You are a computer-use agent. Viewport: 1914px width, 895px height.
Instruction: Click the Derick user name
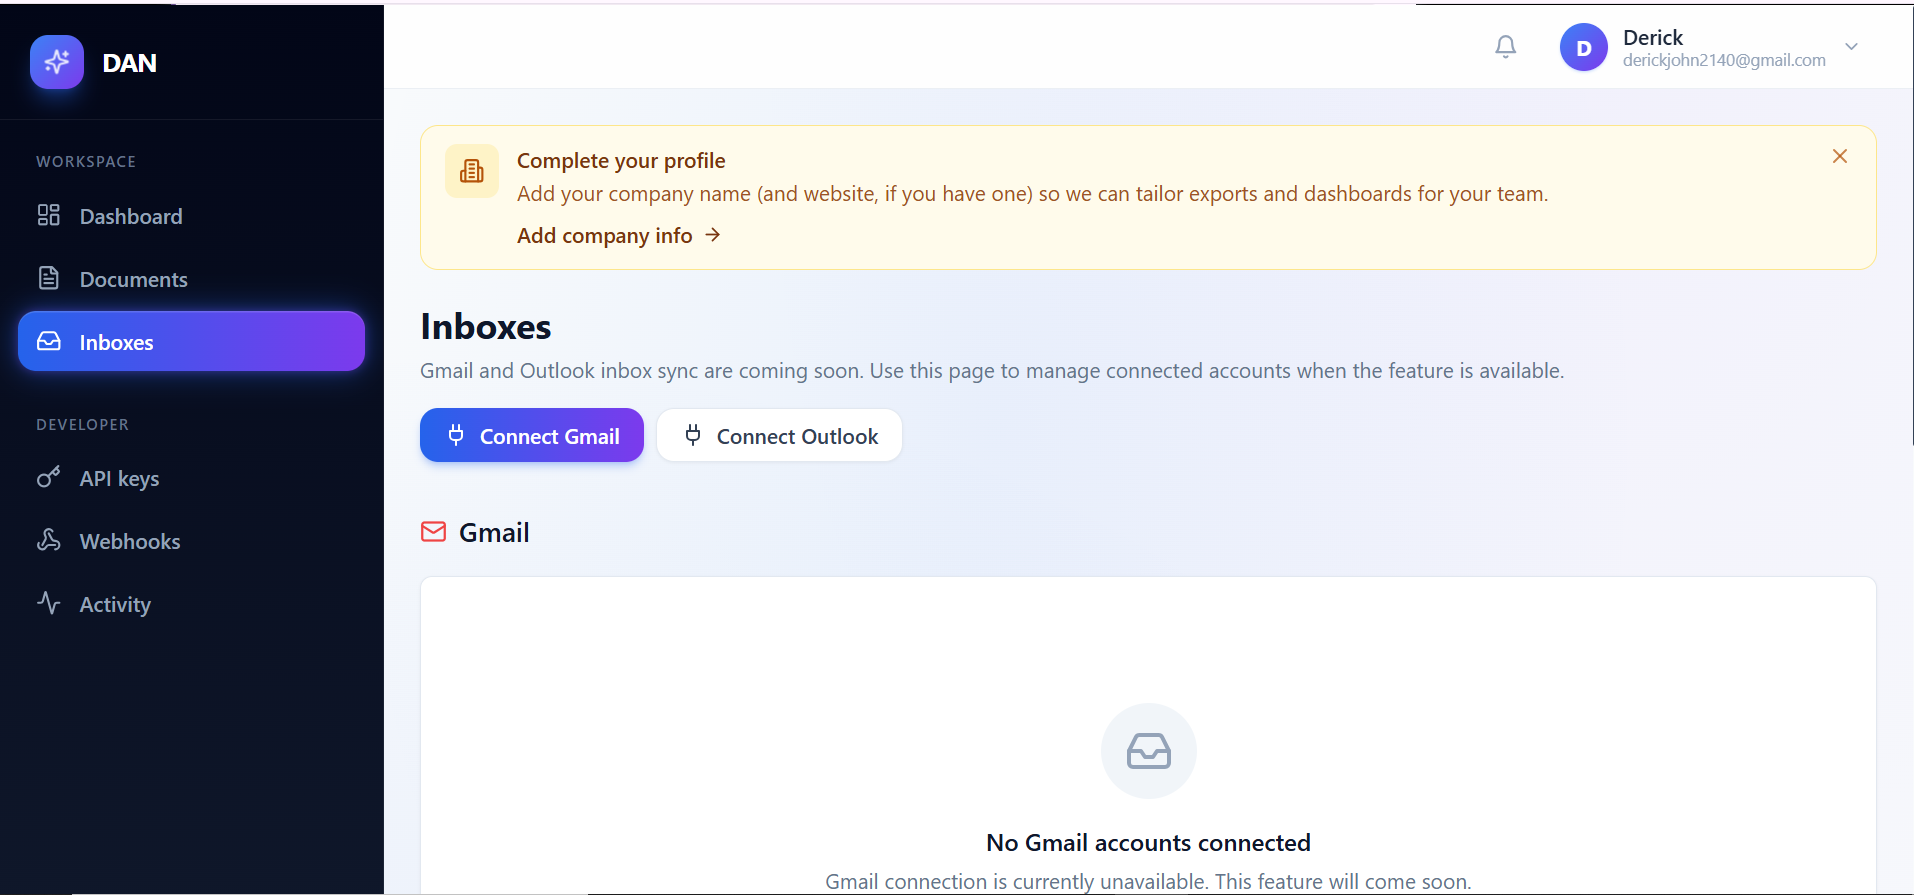point(1653,38)
